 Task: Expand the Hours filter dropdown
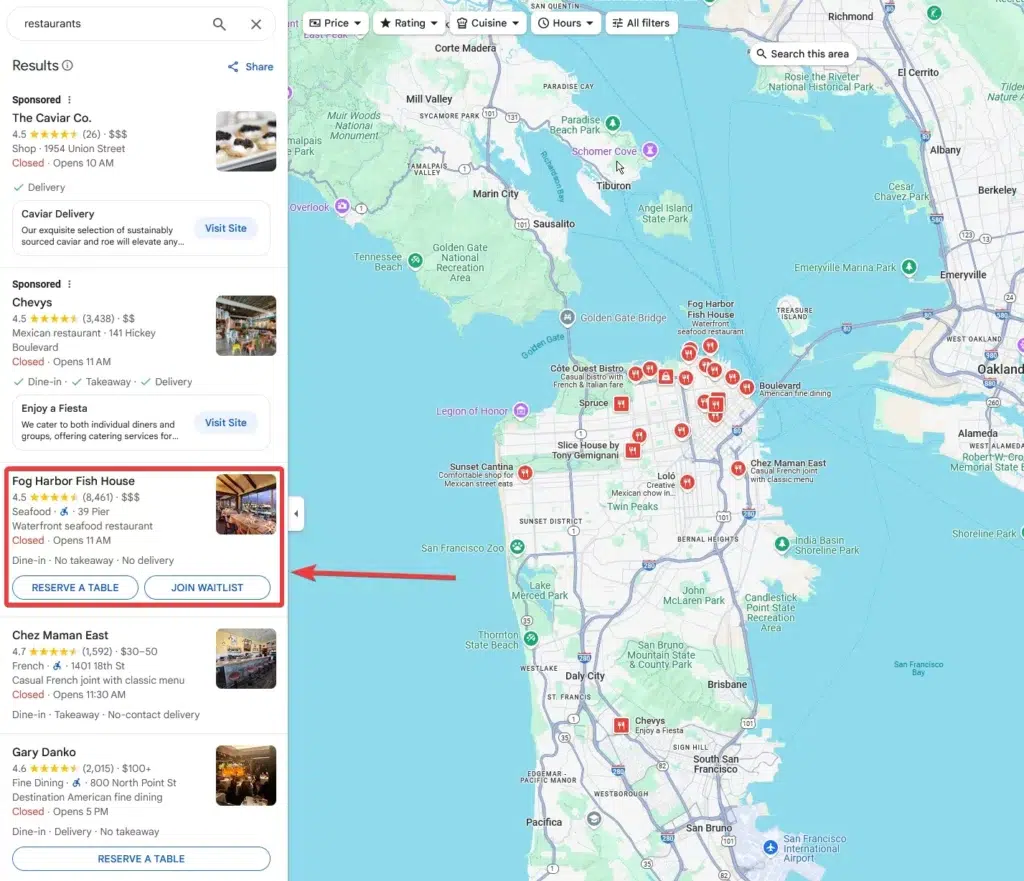tap(565, 23)
